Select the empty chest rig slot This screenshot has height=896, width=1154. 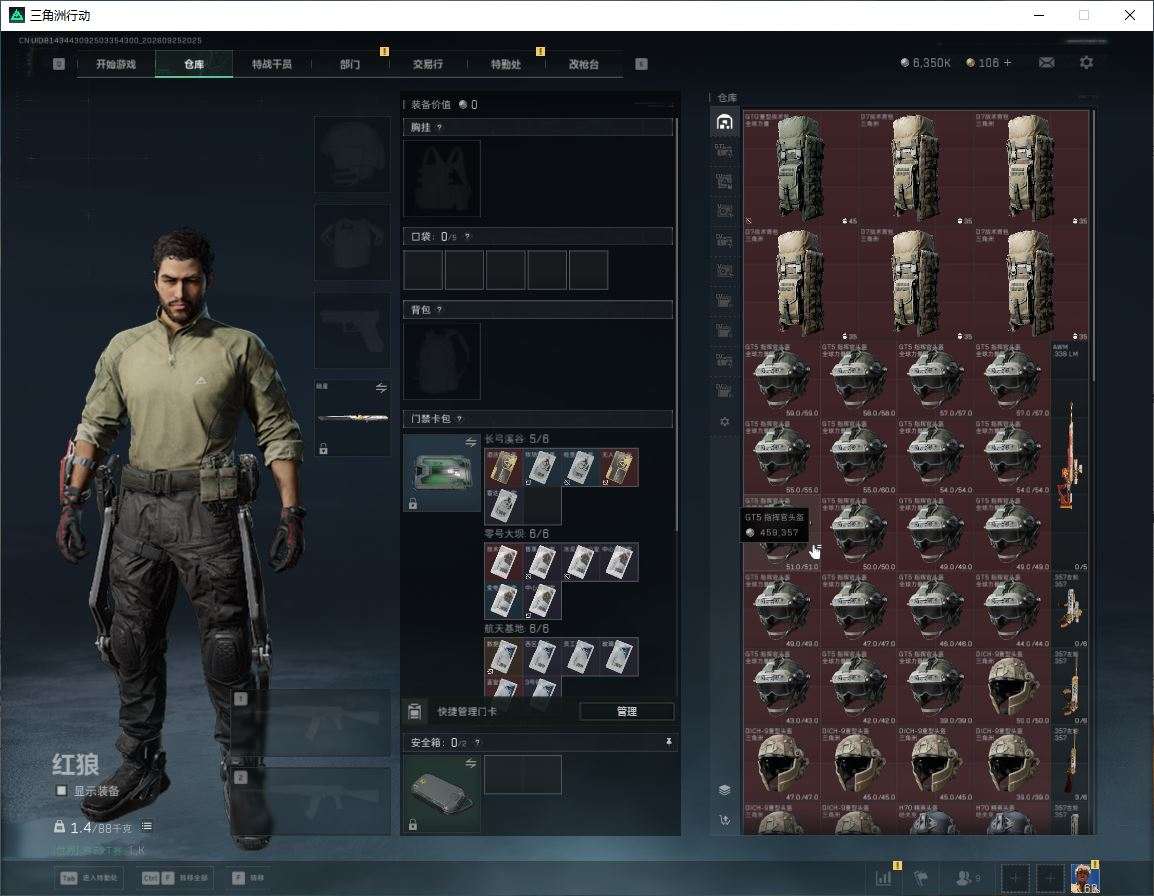pos(442,178)
